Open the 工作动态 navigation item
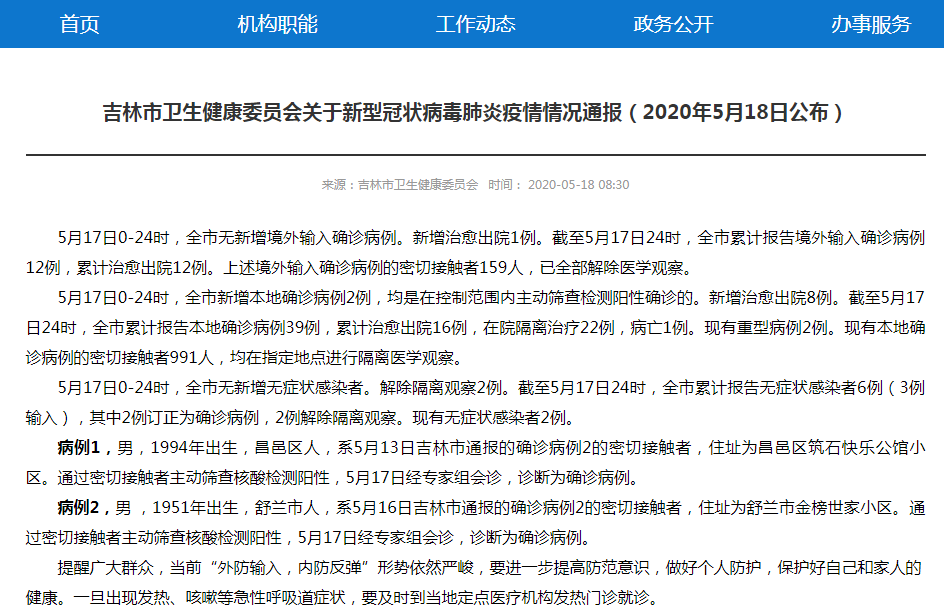 pyautogui.click(x=475, y=24)
